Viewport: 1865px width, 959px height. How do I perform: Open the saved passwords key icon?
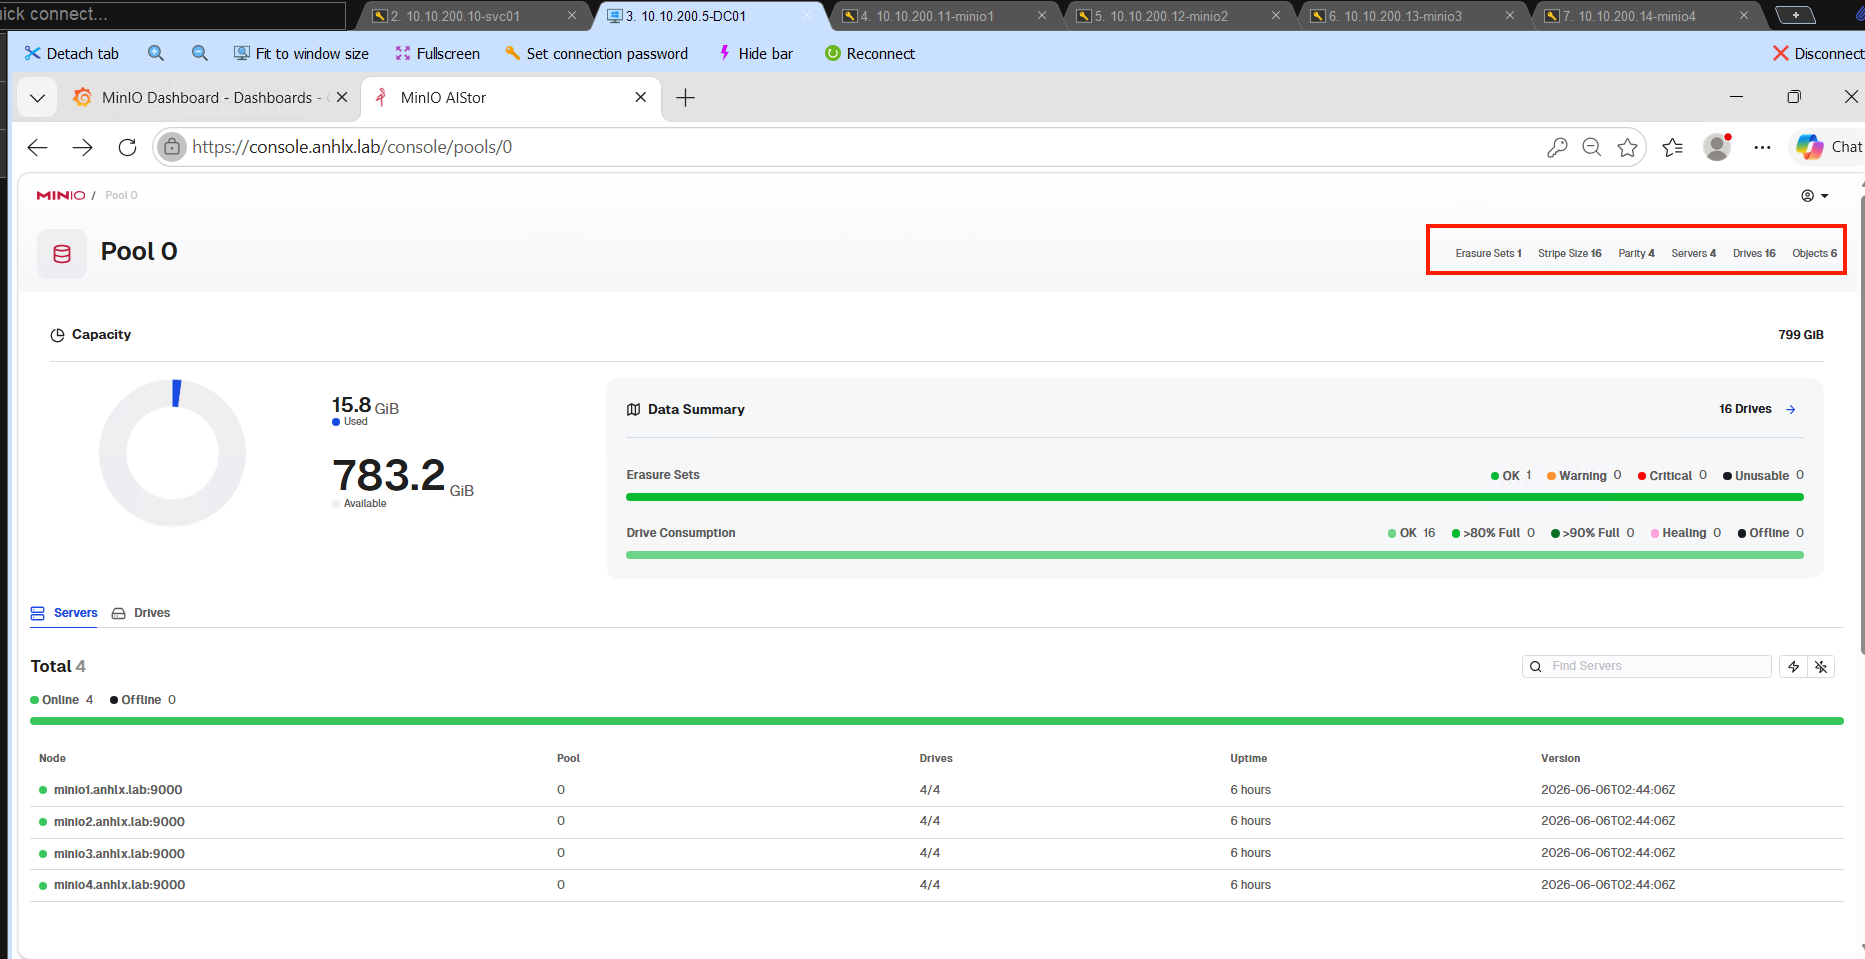(x=1557, y=148)
